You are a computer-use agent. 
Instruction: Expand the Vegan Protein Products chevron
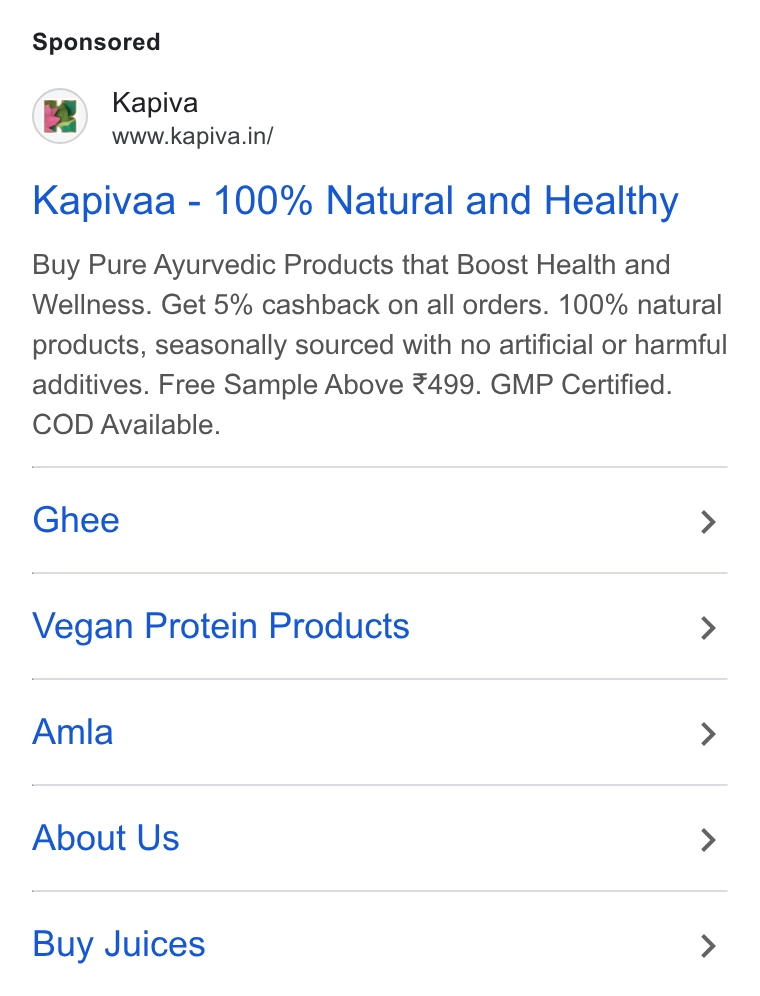tap(708, 628)
